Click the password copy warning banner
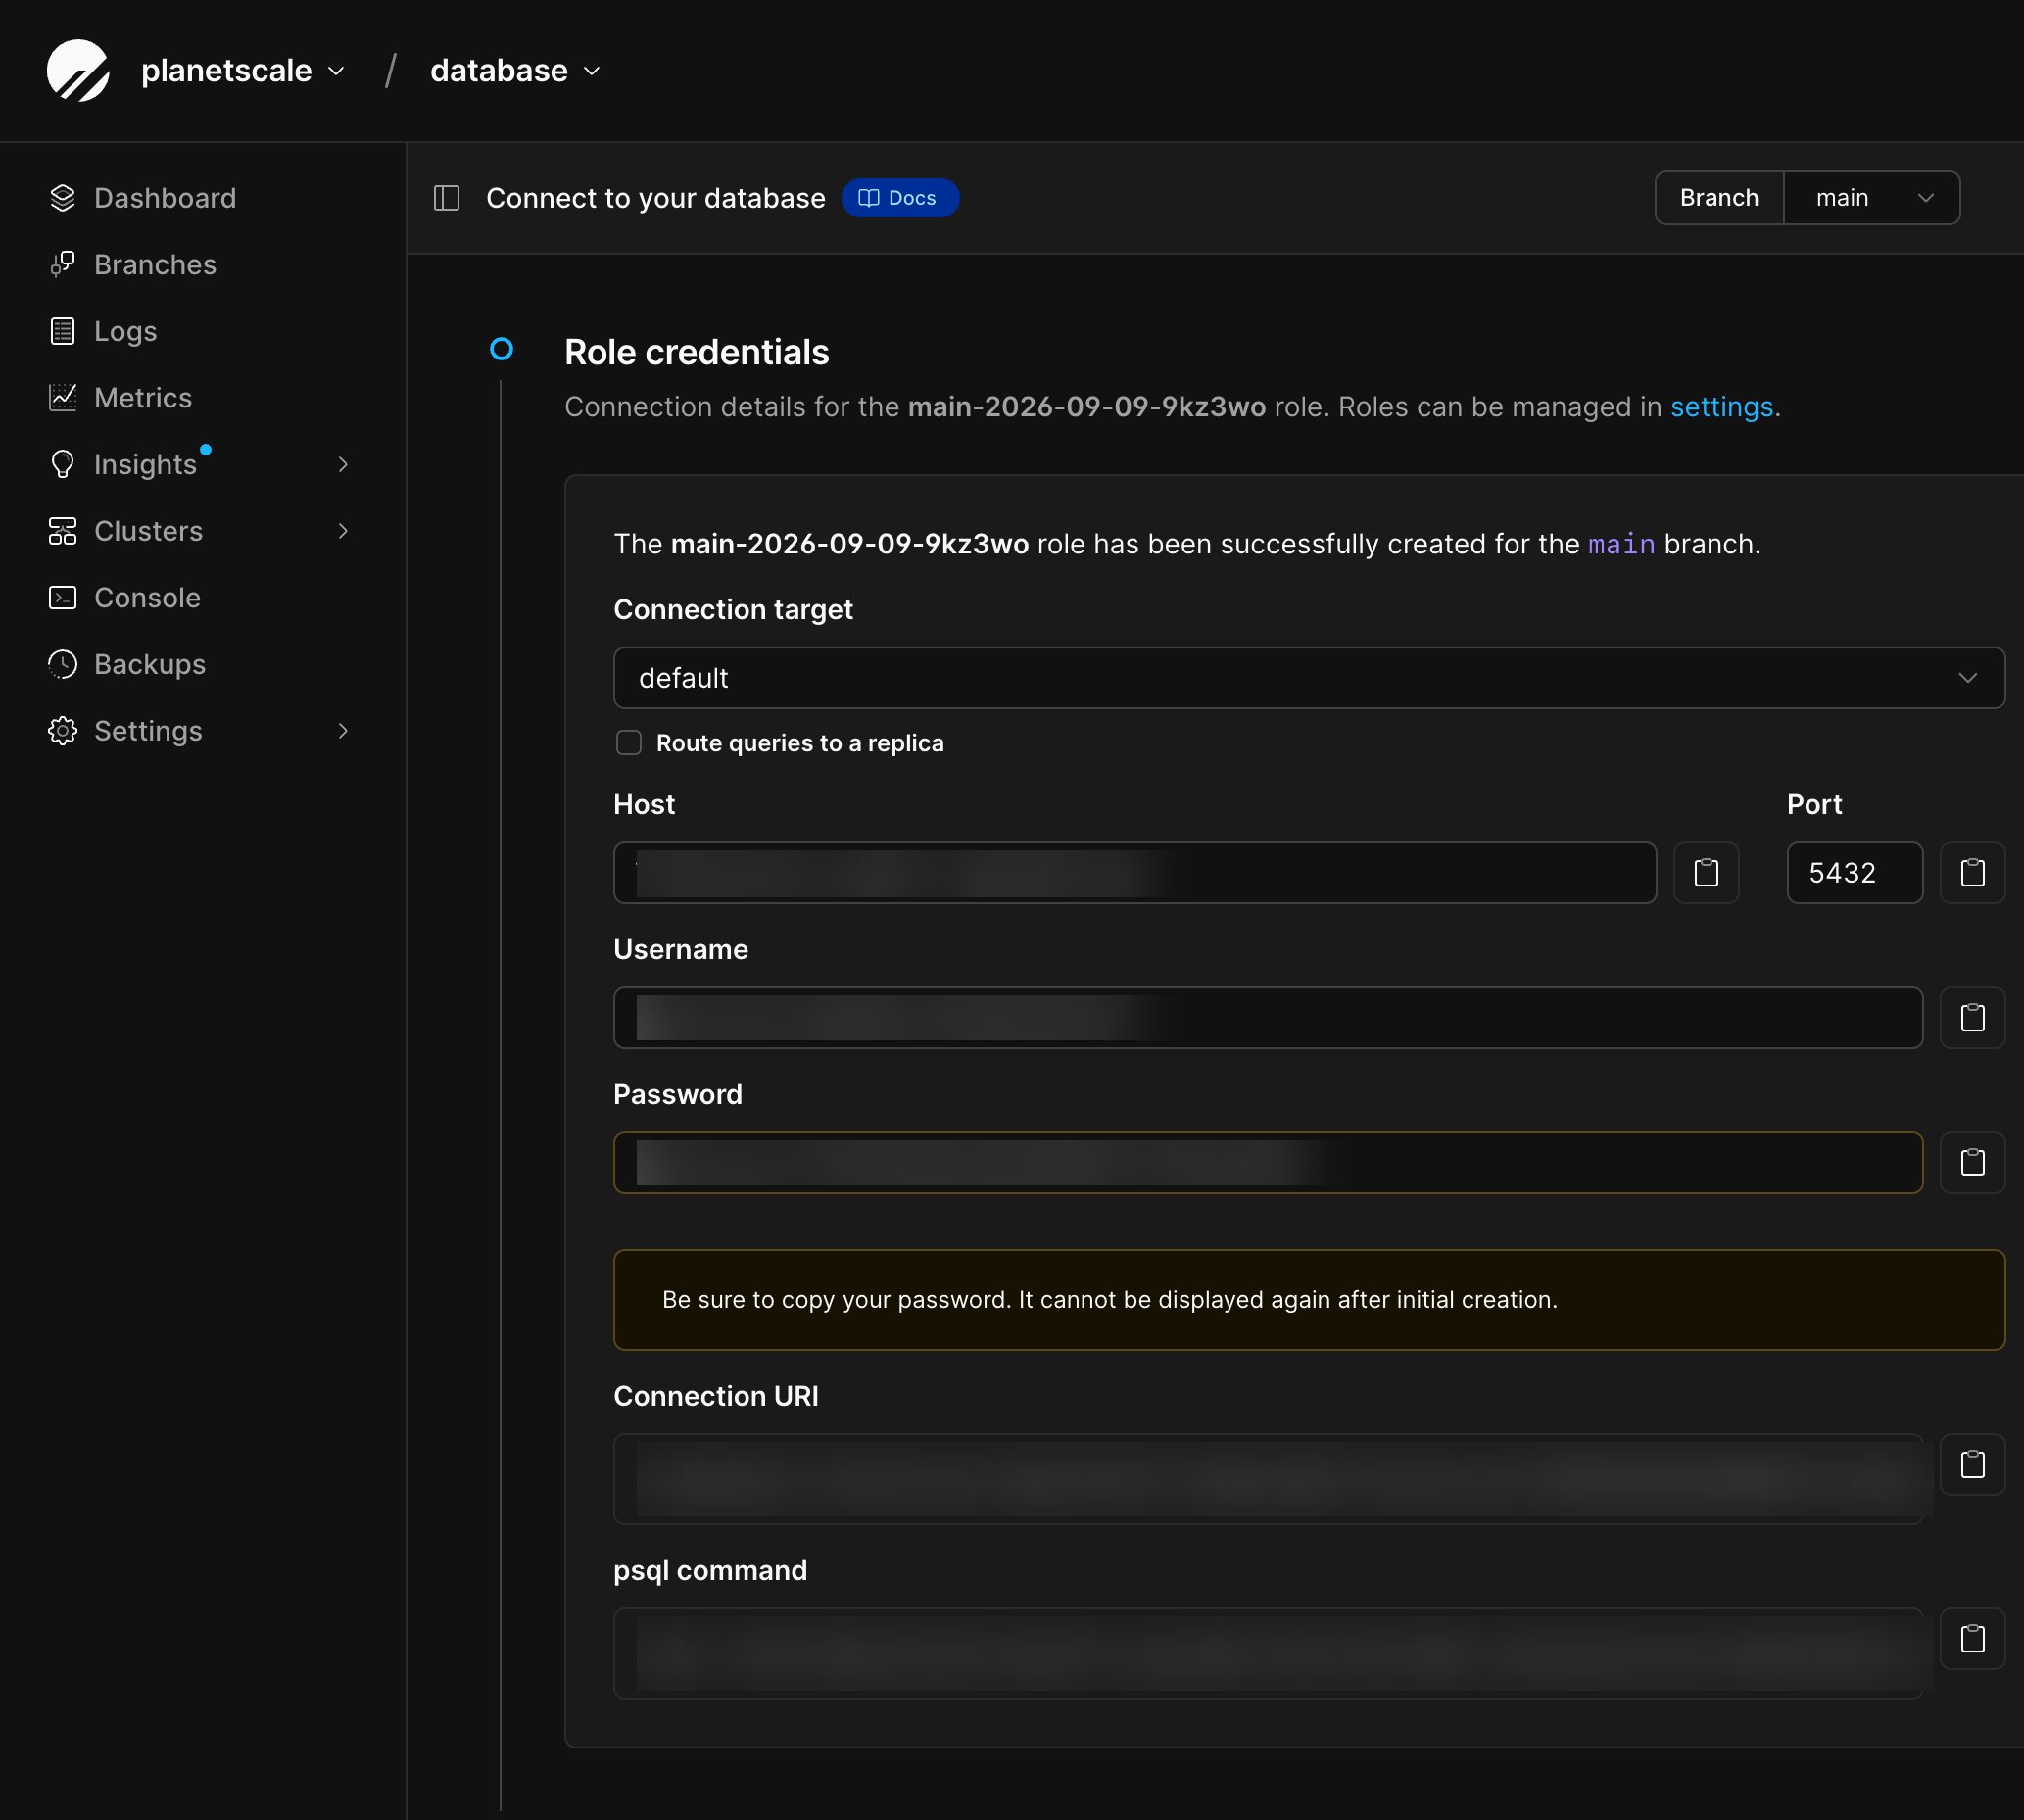The height and width of the screenshot is (1820, 2024). 1308,1300
